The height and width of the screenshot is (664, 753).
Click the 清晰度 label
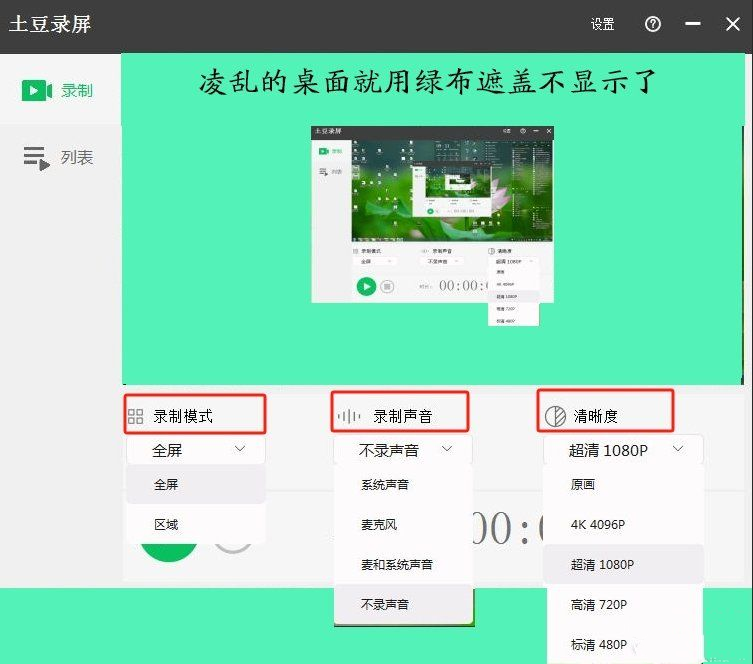tap(595, 416)
